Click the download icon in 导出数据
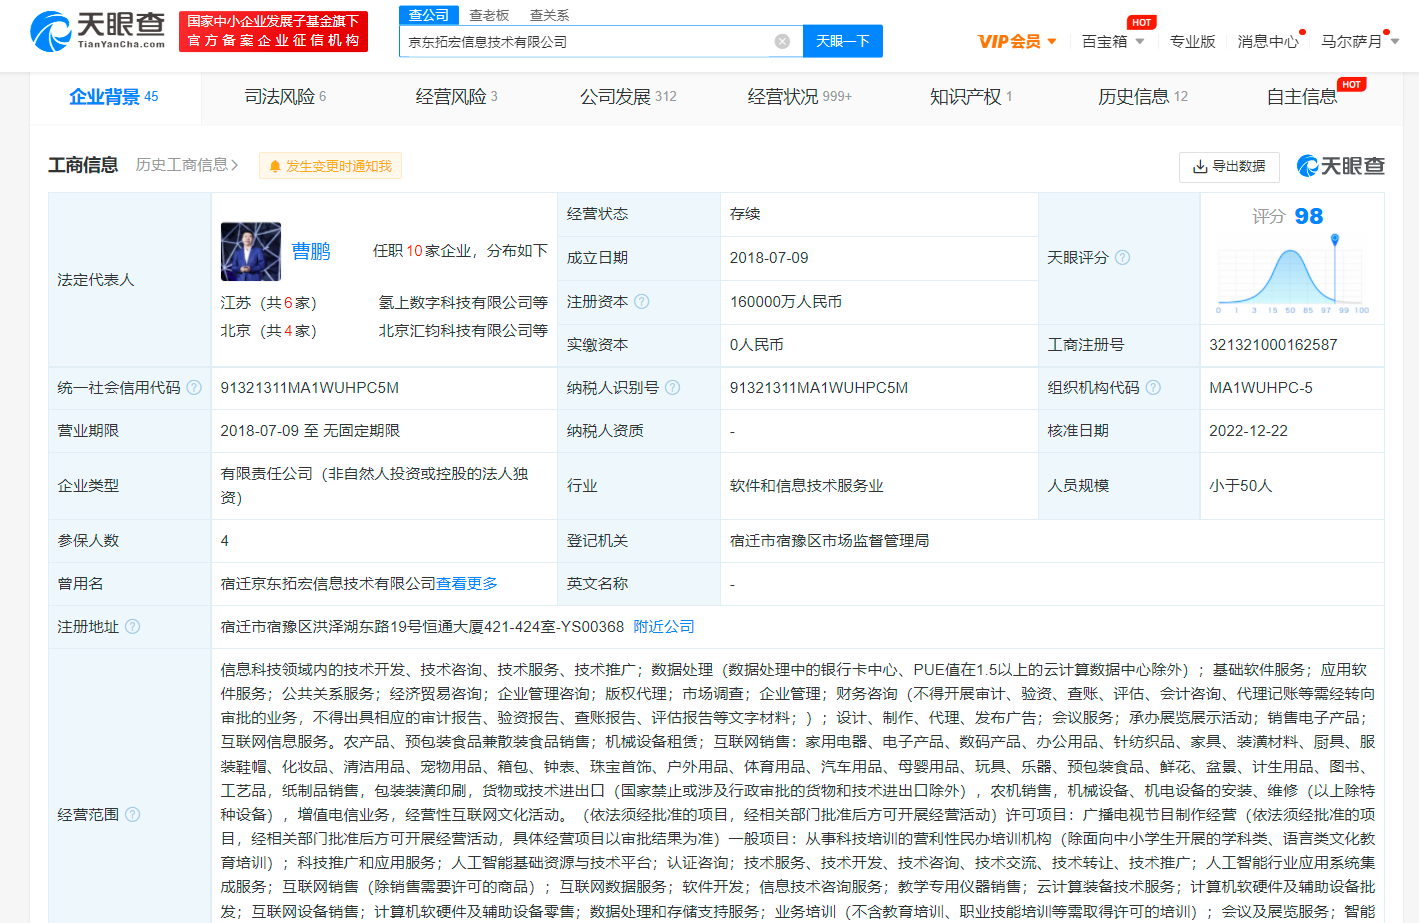The image size is (1419, 923). click(x=1200, y=166)
